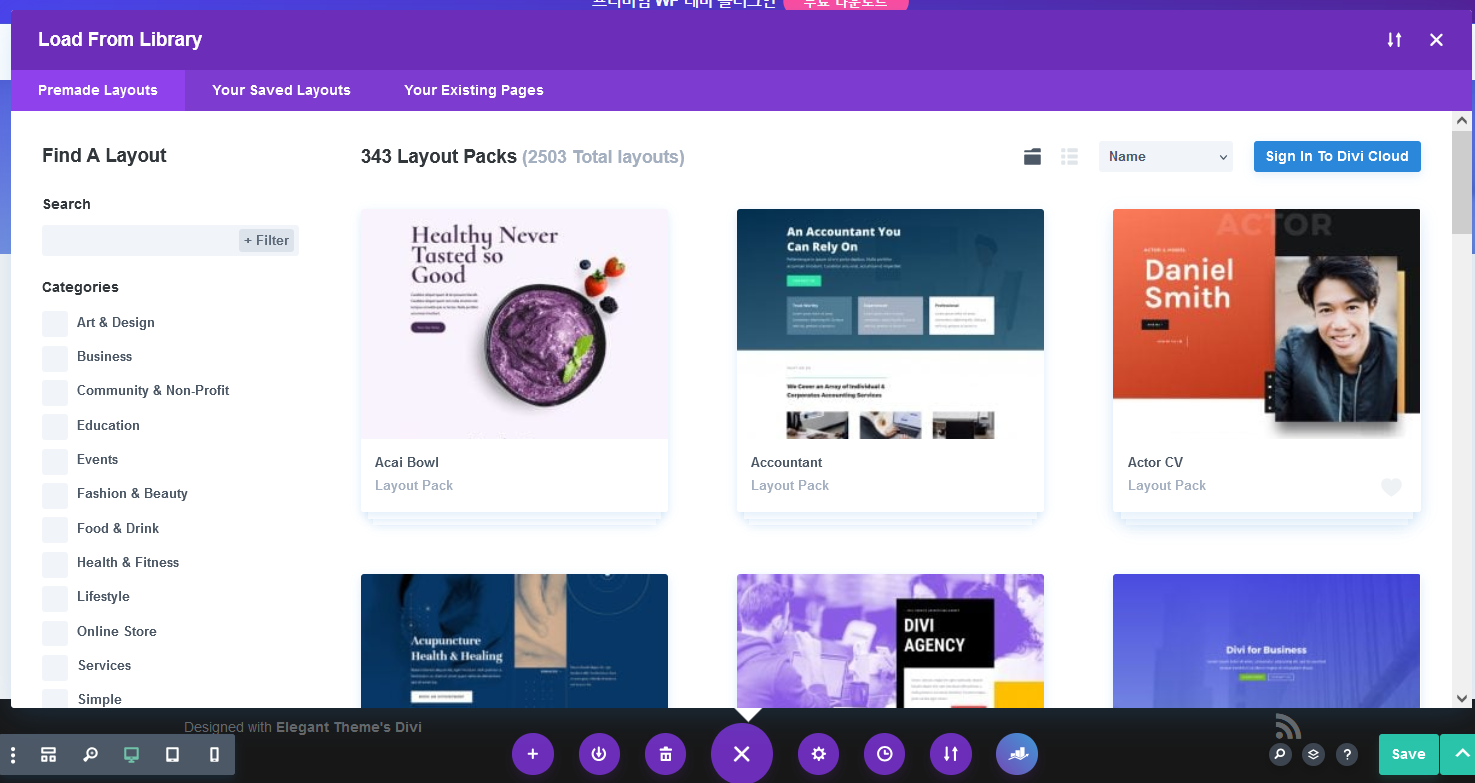Check the Online Store category
The height and width of the screenshot is (783, 1475).
coord(55,632)
